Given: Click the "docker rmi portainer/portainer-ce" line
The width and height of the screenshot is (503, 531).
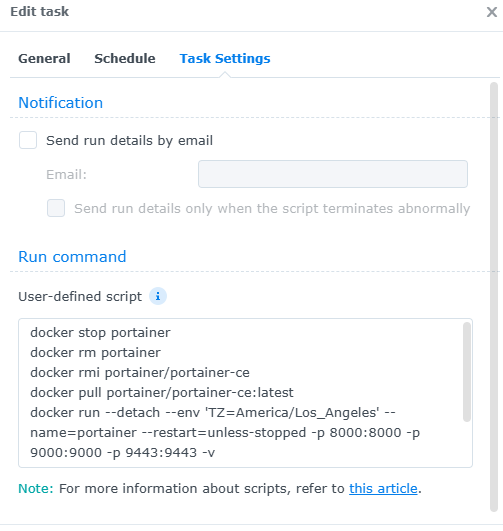Looking at the screenshot, I should coord(140,373).
